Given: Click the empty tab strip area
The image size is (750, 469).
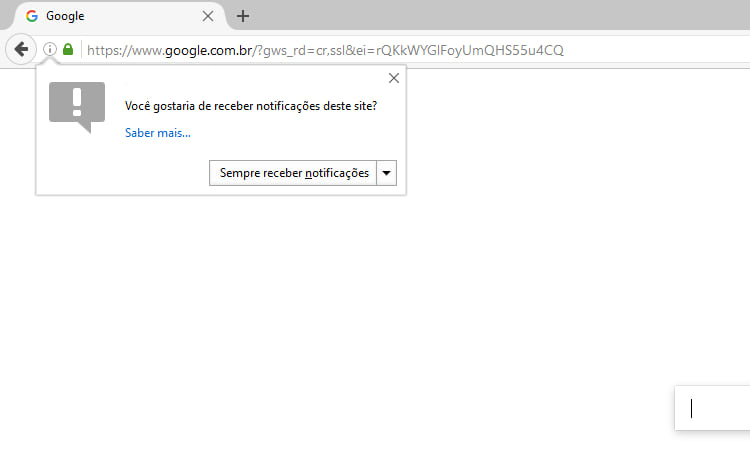Looking at the screenshot, I should click(500, 16).
